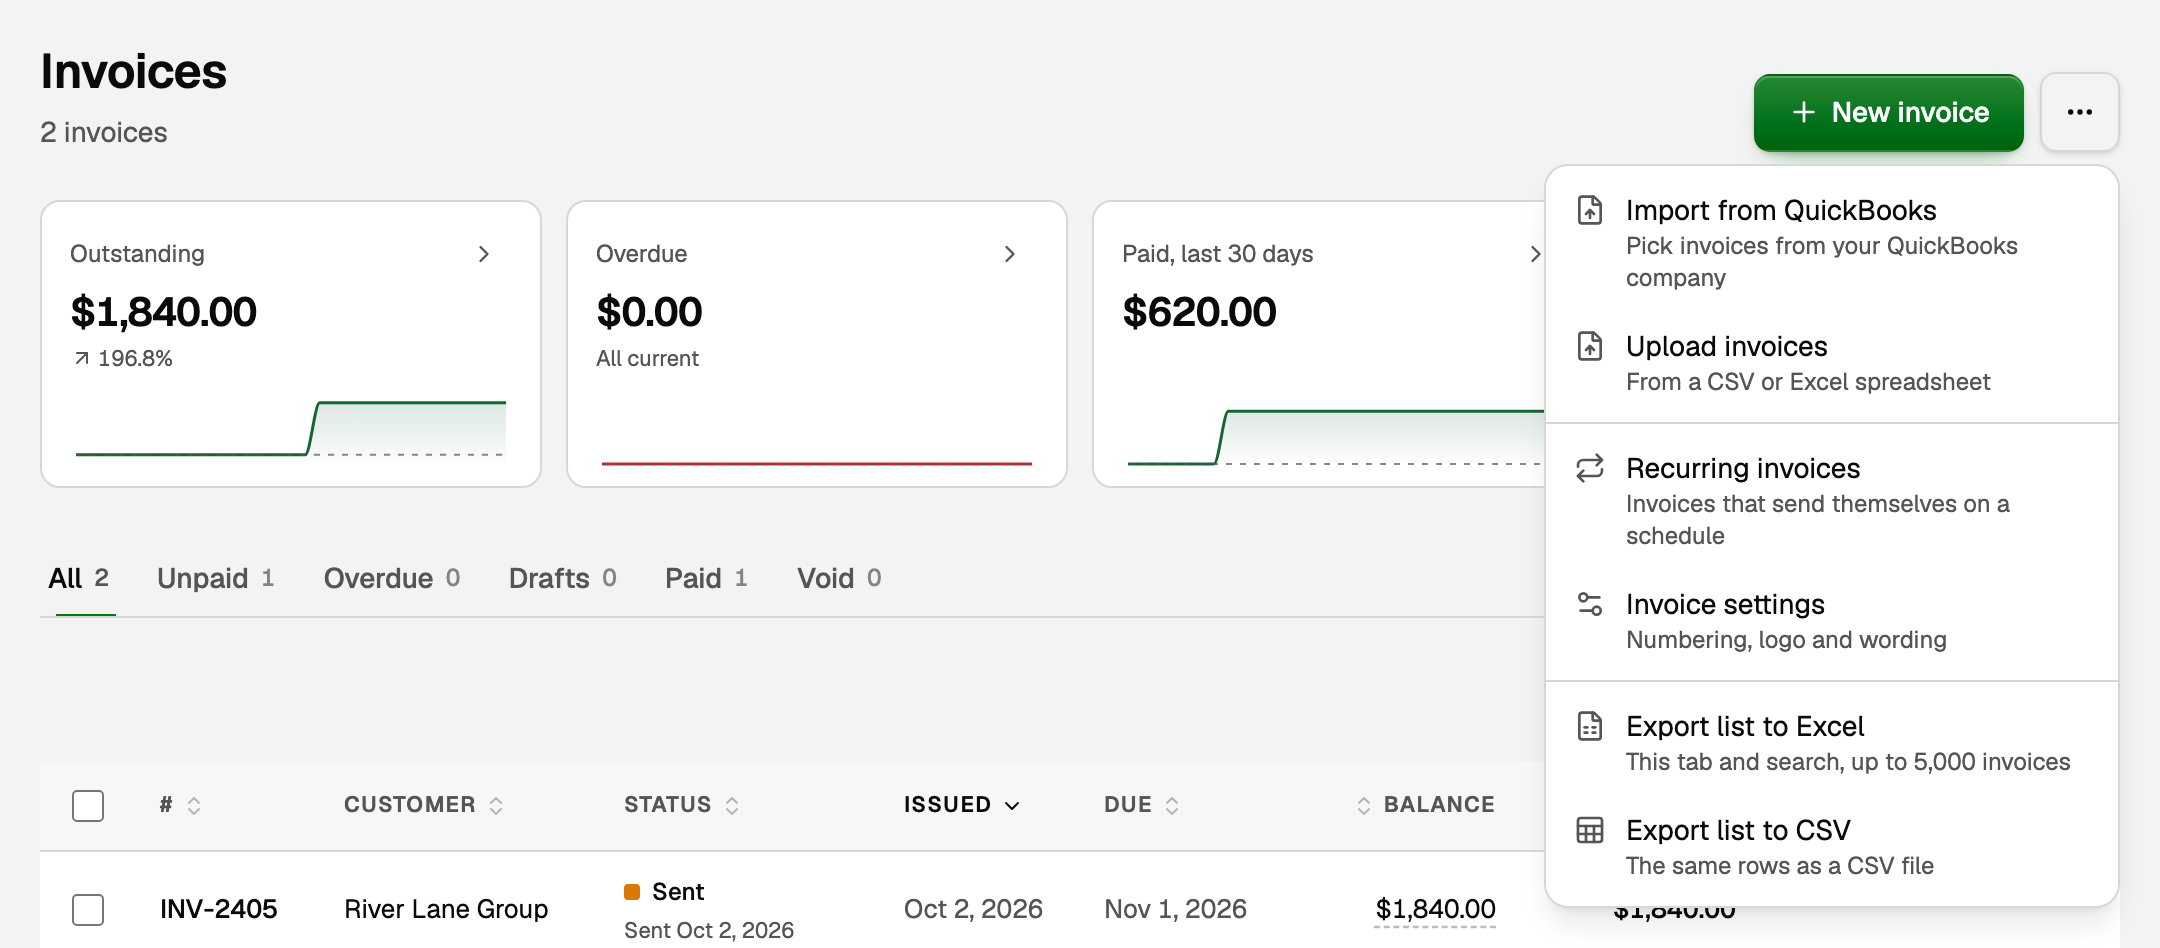Open the three-dot more actions button
2160x948 pixels.
[2080, 112]
